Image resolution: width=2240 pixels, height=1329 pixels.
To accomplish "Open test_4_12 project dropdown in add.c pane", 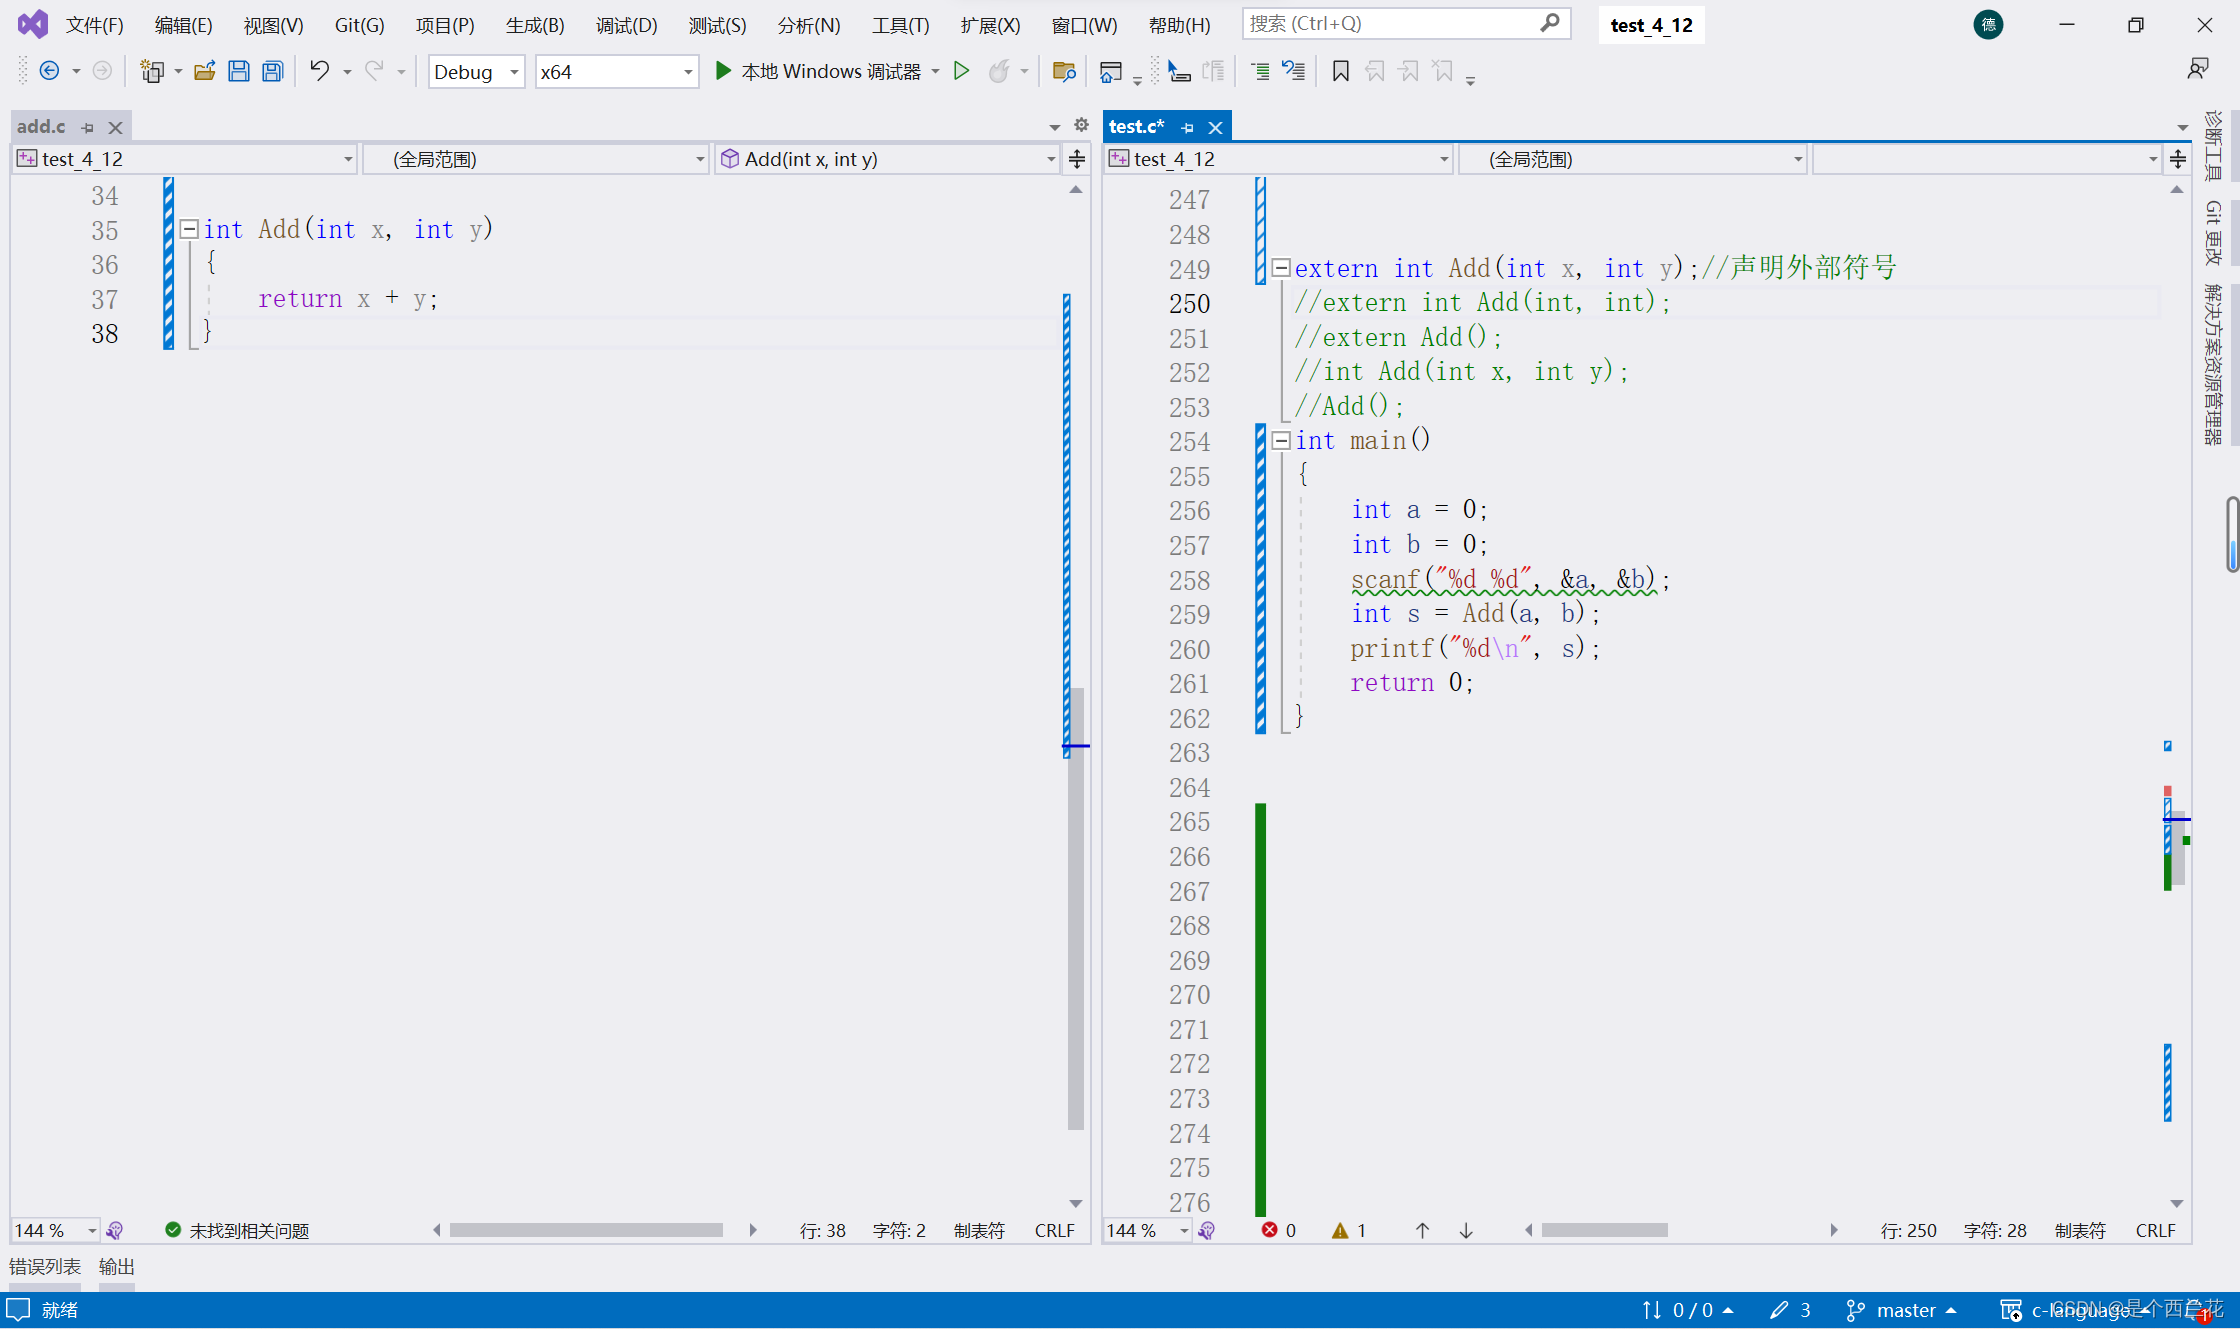I will (x=185, y=159).
